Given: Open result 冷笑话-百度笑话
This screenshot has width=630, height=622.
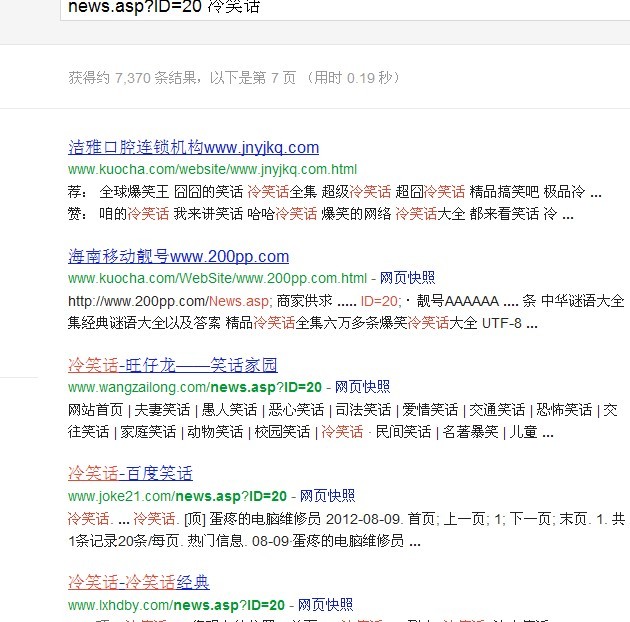Looking at the screenshot, I should (x=130, y=473).
